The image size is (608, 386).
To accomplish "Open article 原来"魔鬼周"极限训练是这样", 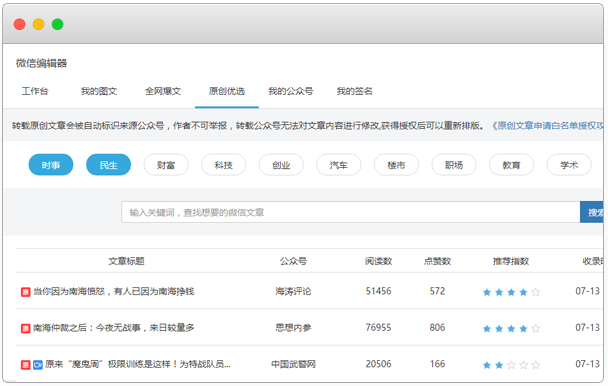I will [x=138, y=364].
